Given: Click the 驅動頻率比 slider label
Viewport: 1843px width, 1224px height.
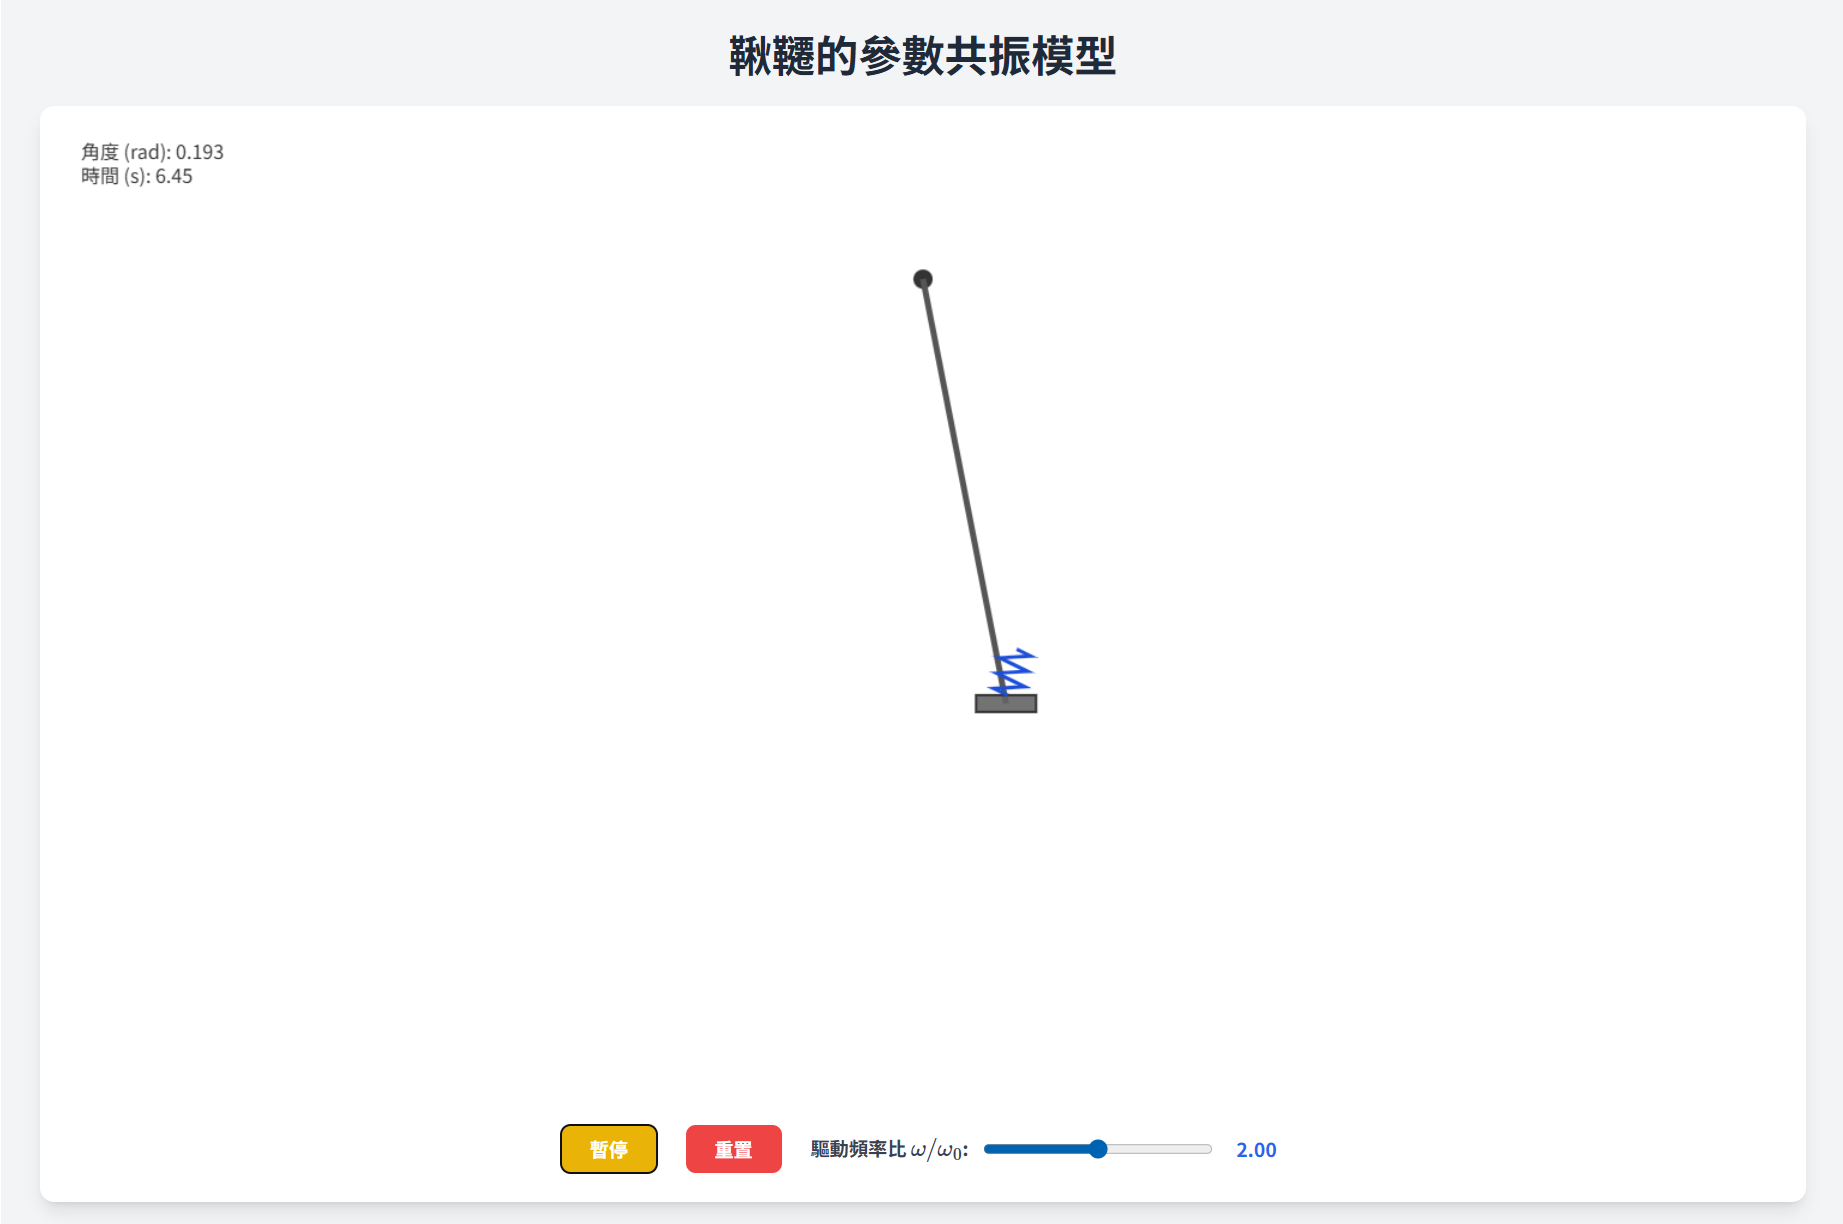Looking at the screenshot, I should (x=858, y=1149).
